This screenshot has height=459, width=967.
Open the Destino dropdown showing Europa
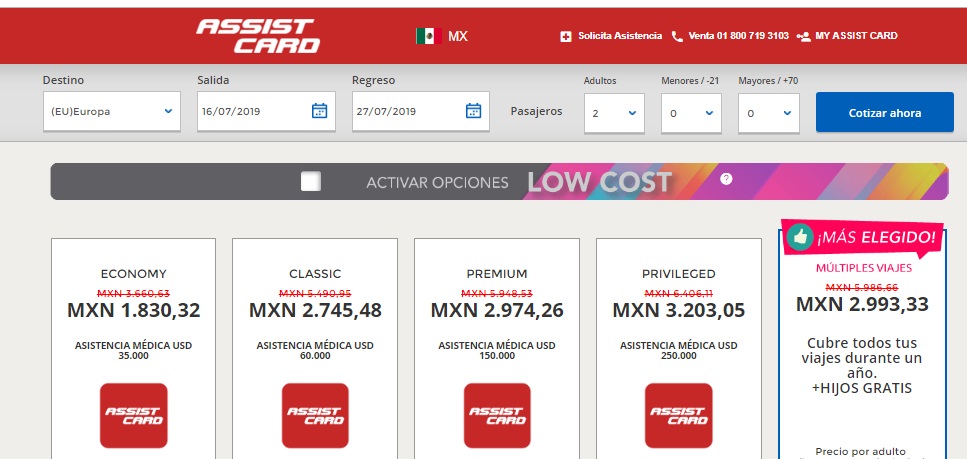112,112
